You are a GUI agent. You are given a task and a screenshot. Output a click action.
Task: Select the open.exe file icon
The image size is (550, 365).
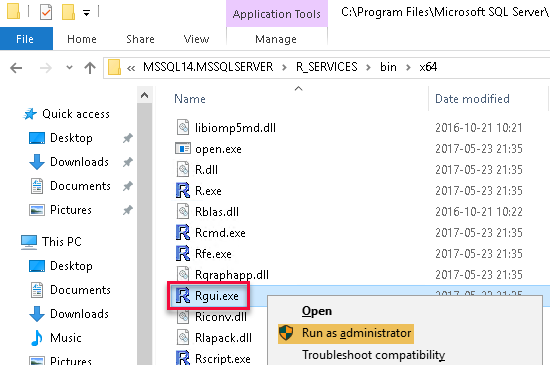183,149
